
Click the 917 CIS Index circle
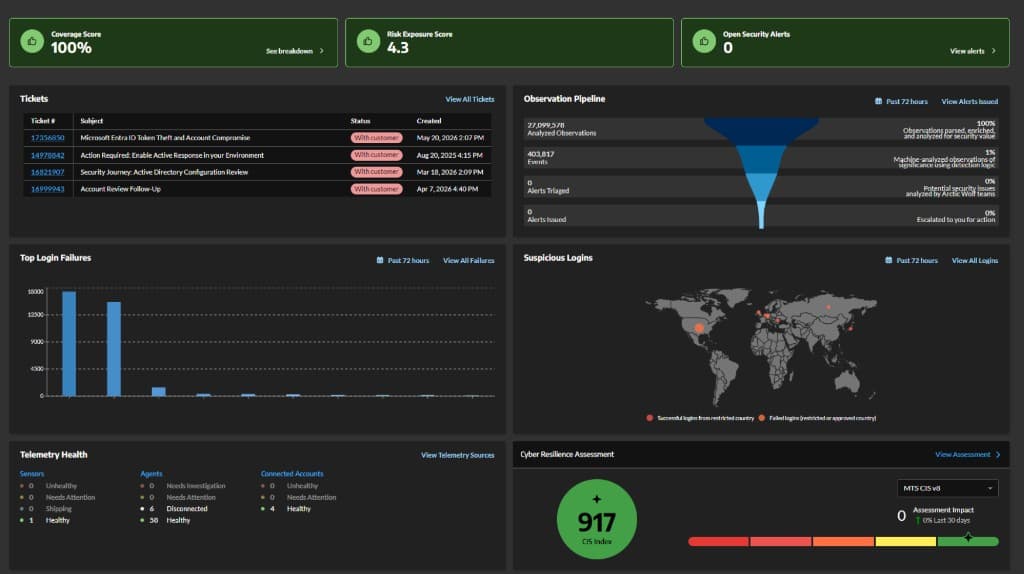[596, 519]
